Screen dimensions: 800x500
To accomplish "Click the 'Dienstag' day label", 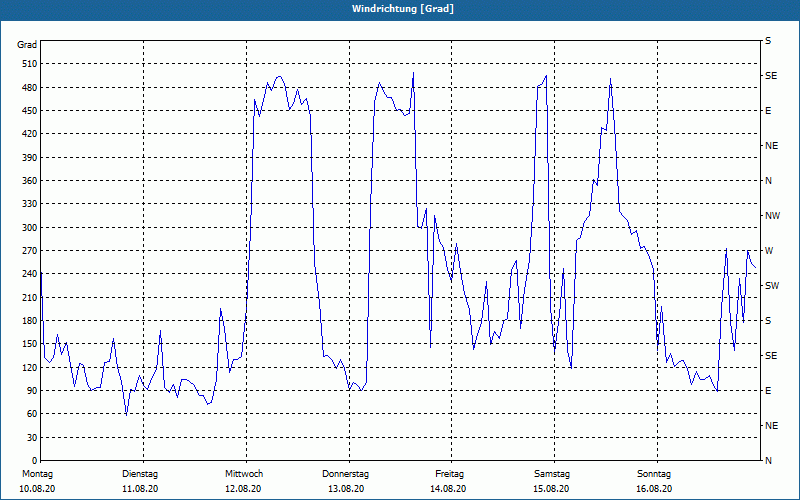I will pos(140,474).
